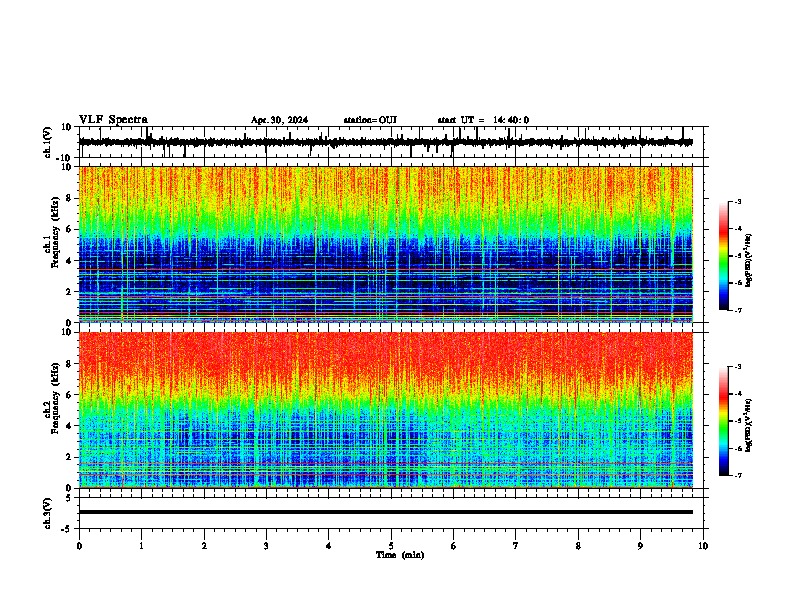Click the ch.1 color bar log(PSD) label
This screenshot has width=792, height=612.
click(748, 260)
